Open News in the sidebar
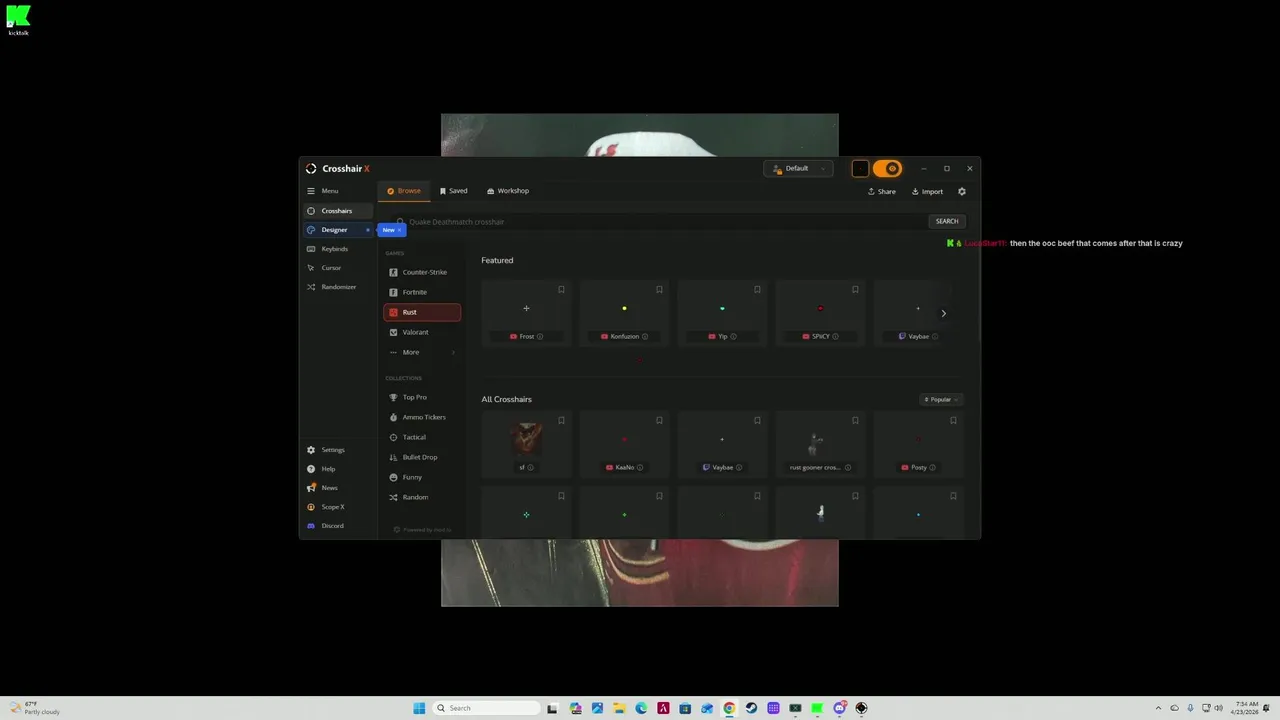This screenshot has height=720, width=1280. tap(338, 488)
